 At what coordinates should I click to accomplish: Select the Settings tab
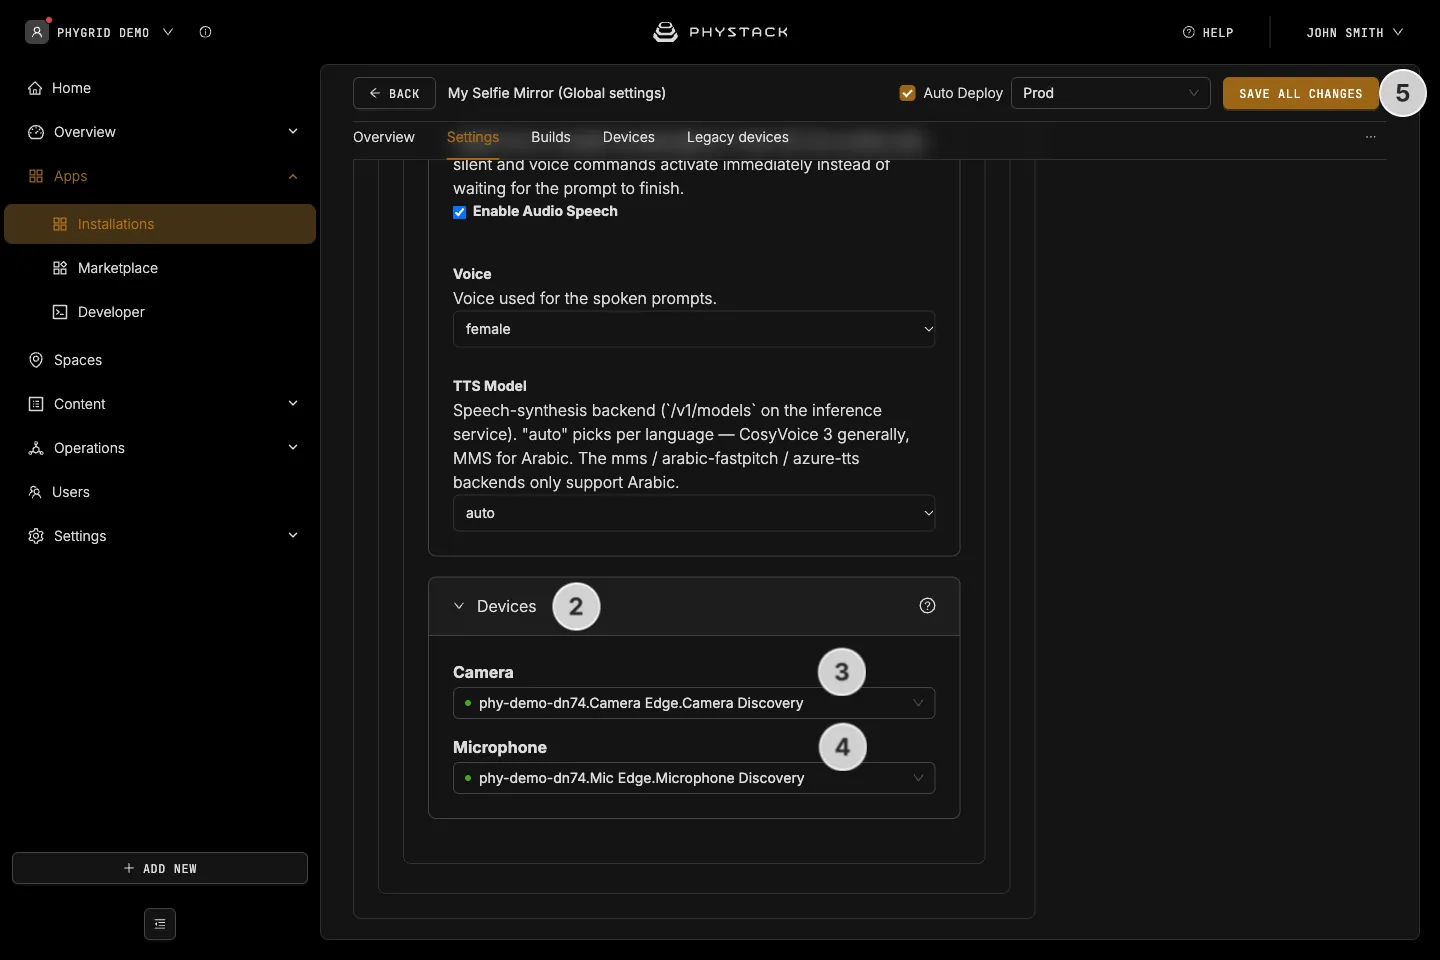pyautogui.click(x=473, y=137)
